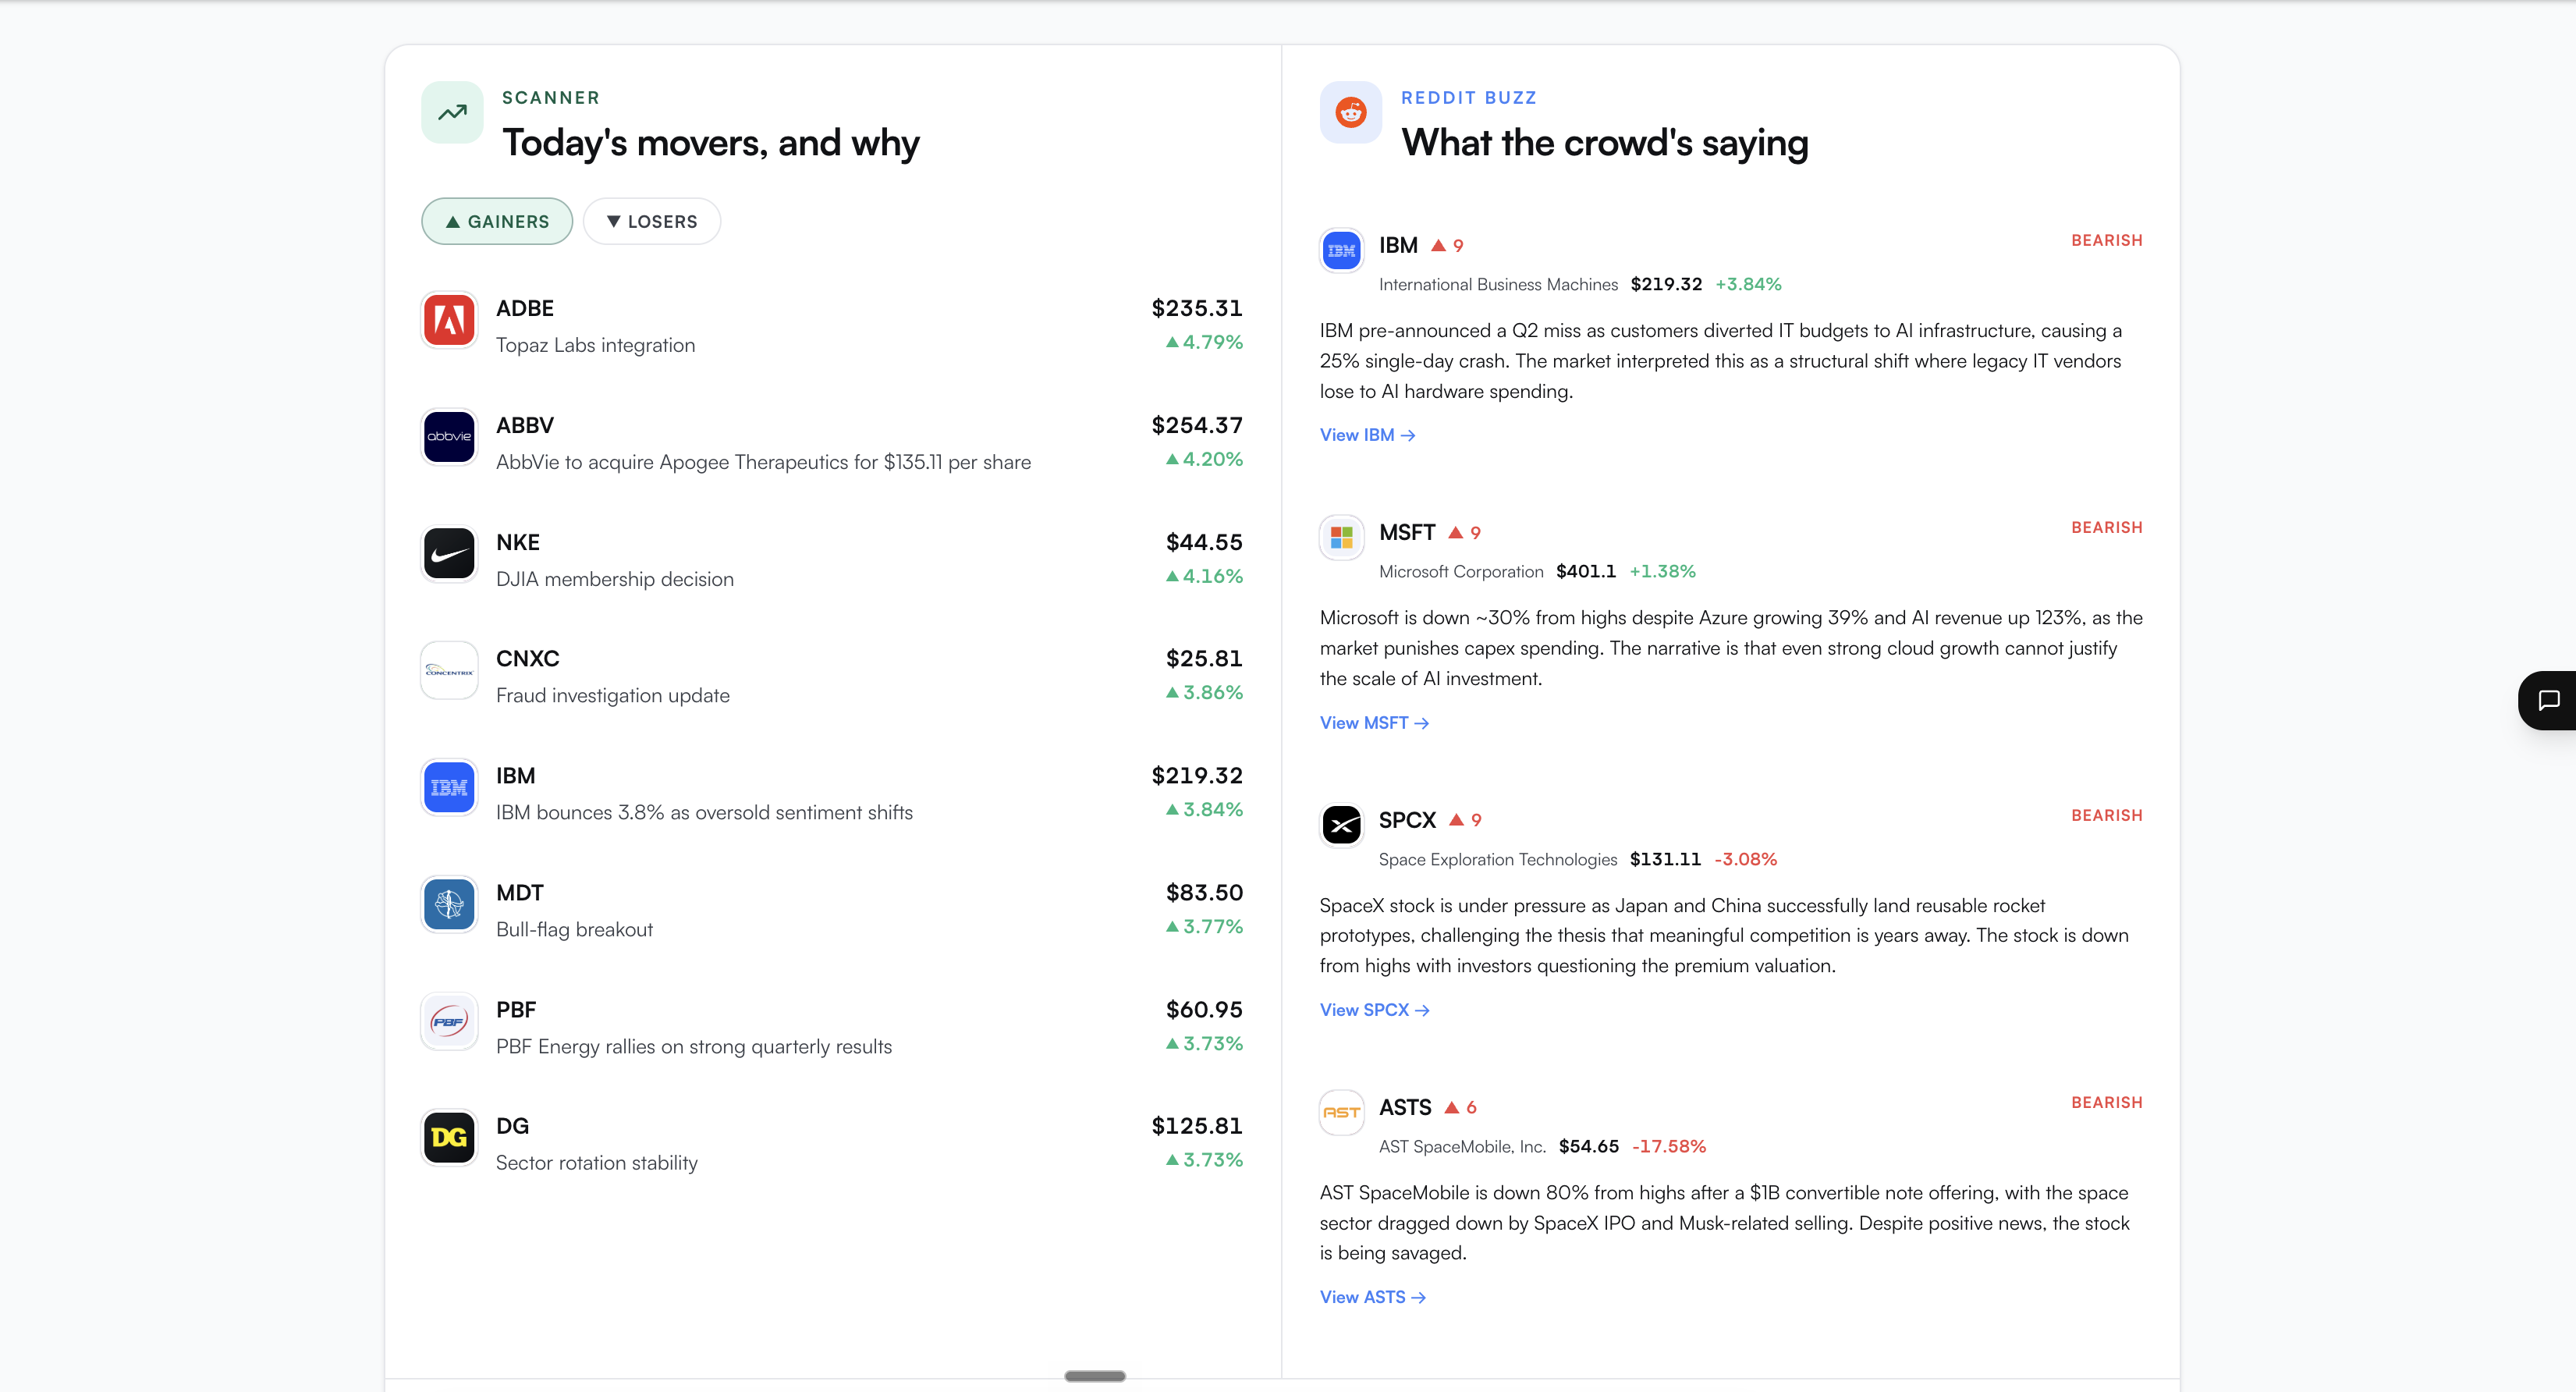Click the 'International Business Machines' company name
The height and width of the screenshot is (1392, 2576).
pos(1498,285)
